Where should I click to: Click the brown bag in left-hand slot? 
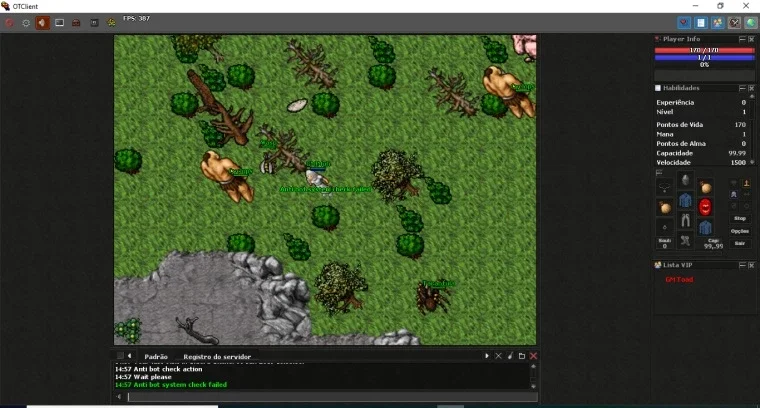[665, 207]
